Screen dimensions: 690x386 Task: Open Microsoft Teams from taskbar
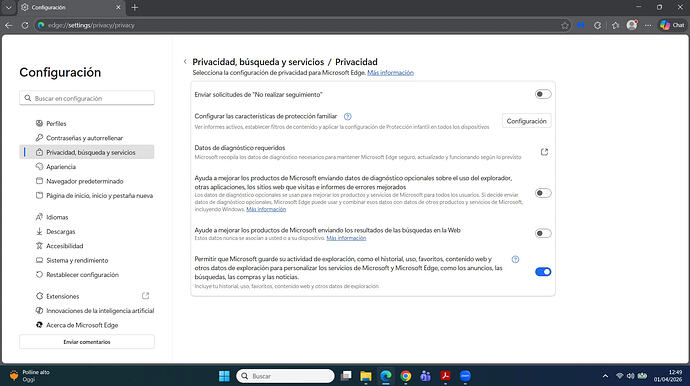[425, 376]
